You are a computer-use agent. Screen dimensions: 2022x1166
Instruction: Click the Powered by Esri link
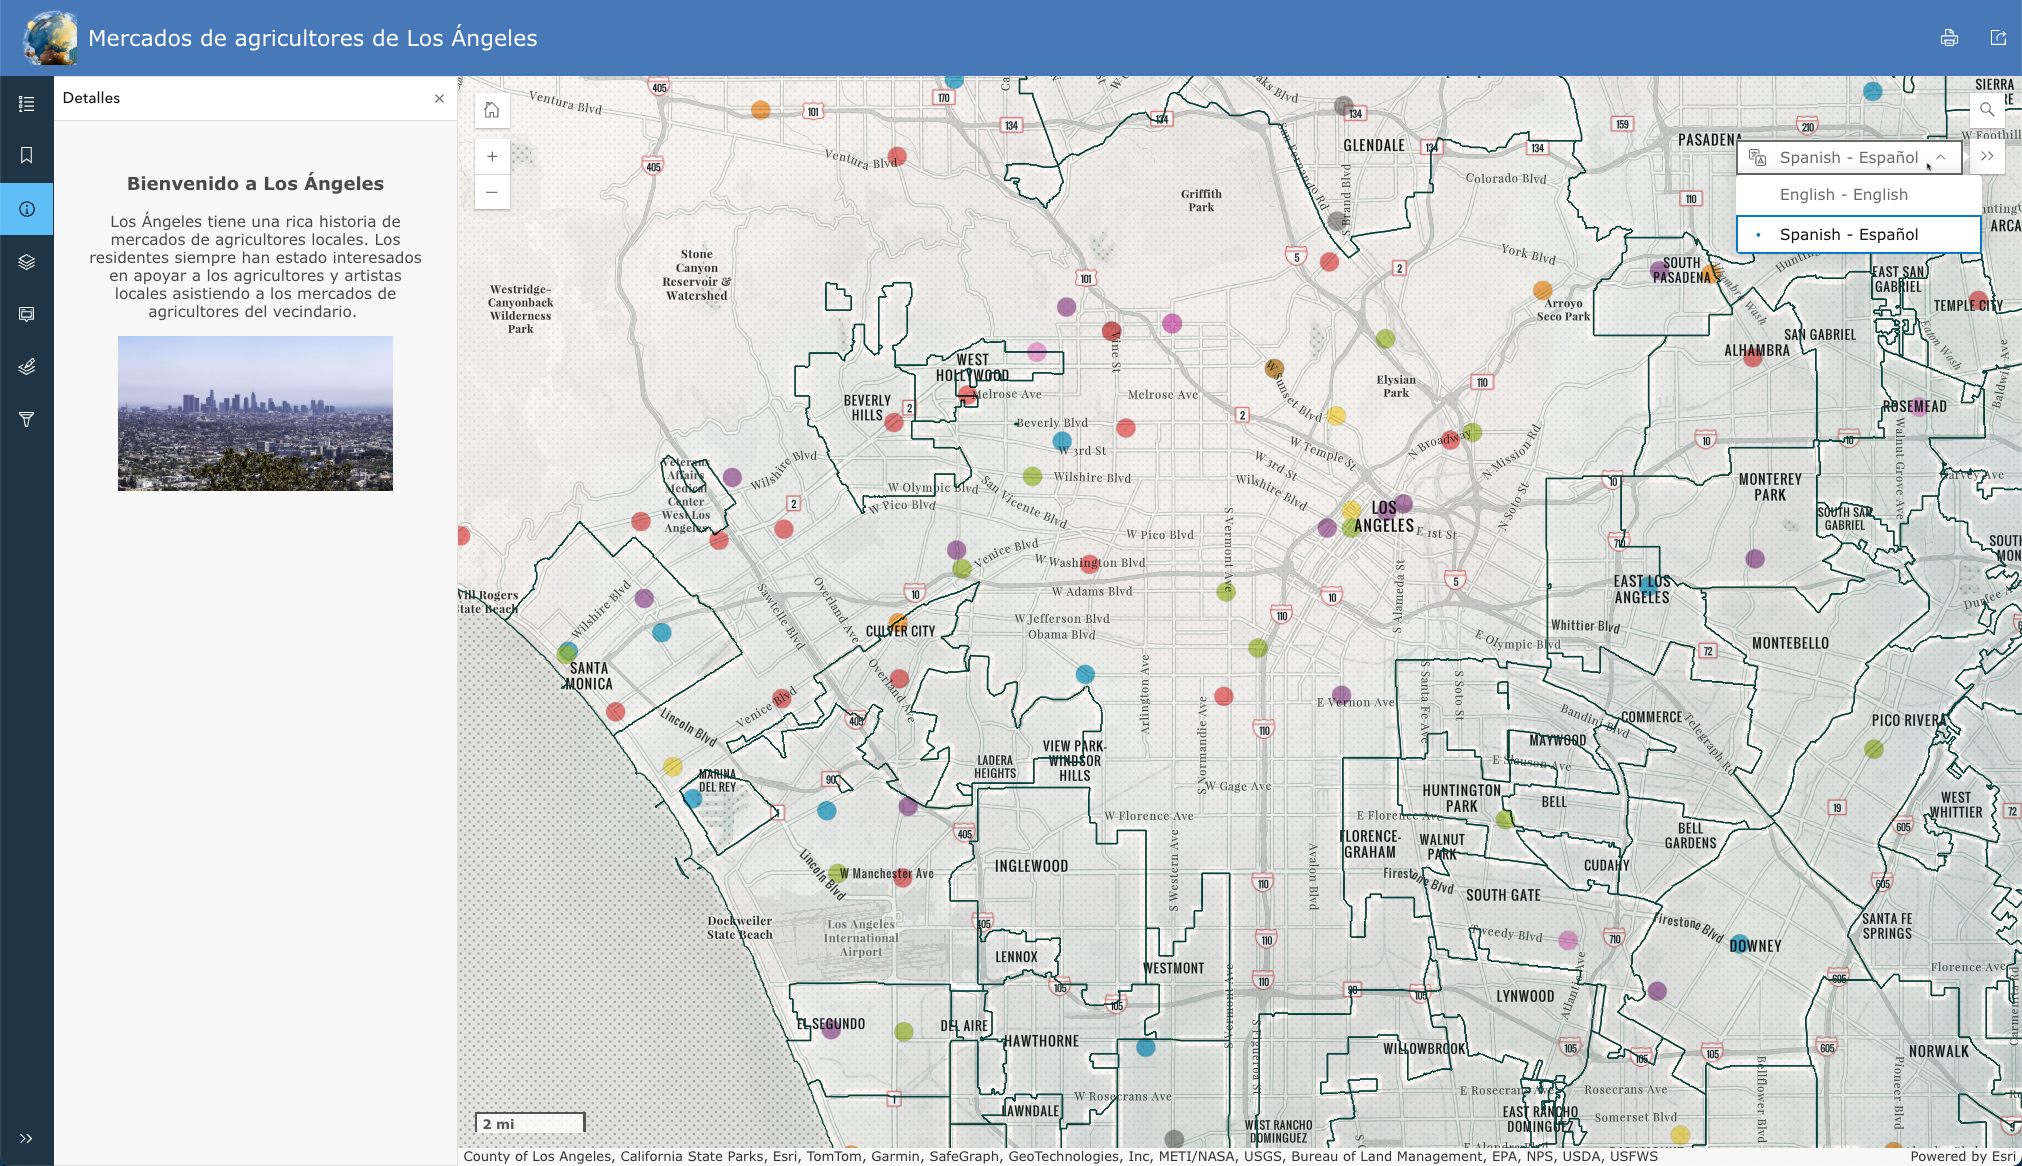tap(1962, 1156)
